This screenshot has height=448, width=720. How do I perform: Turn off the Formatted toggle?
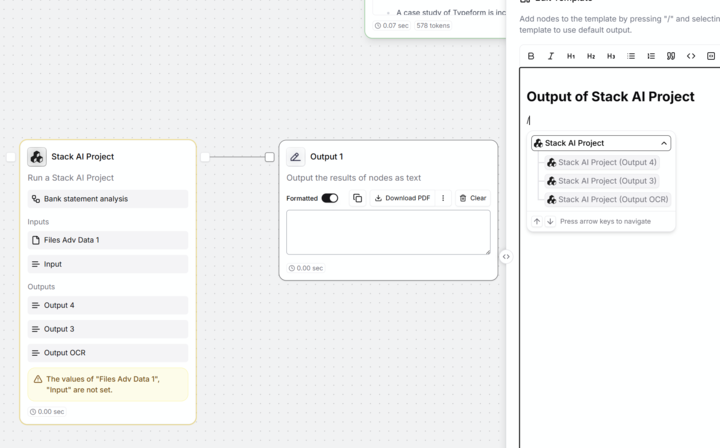pyautogui.click(x=329, y=198)
